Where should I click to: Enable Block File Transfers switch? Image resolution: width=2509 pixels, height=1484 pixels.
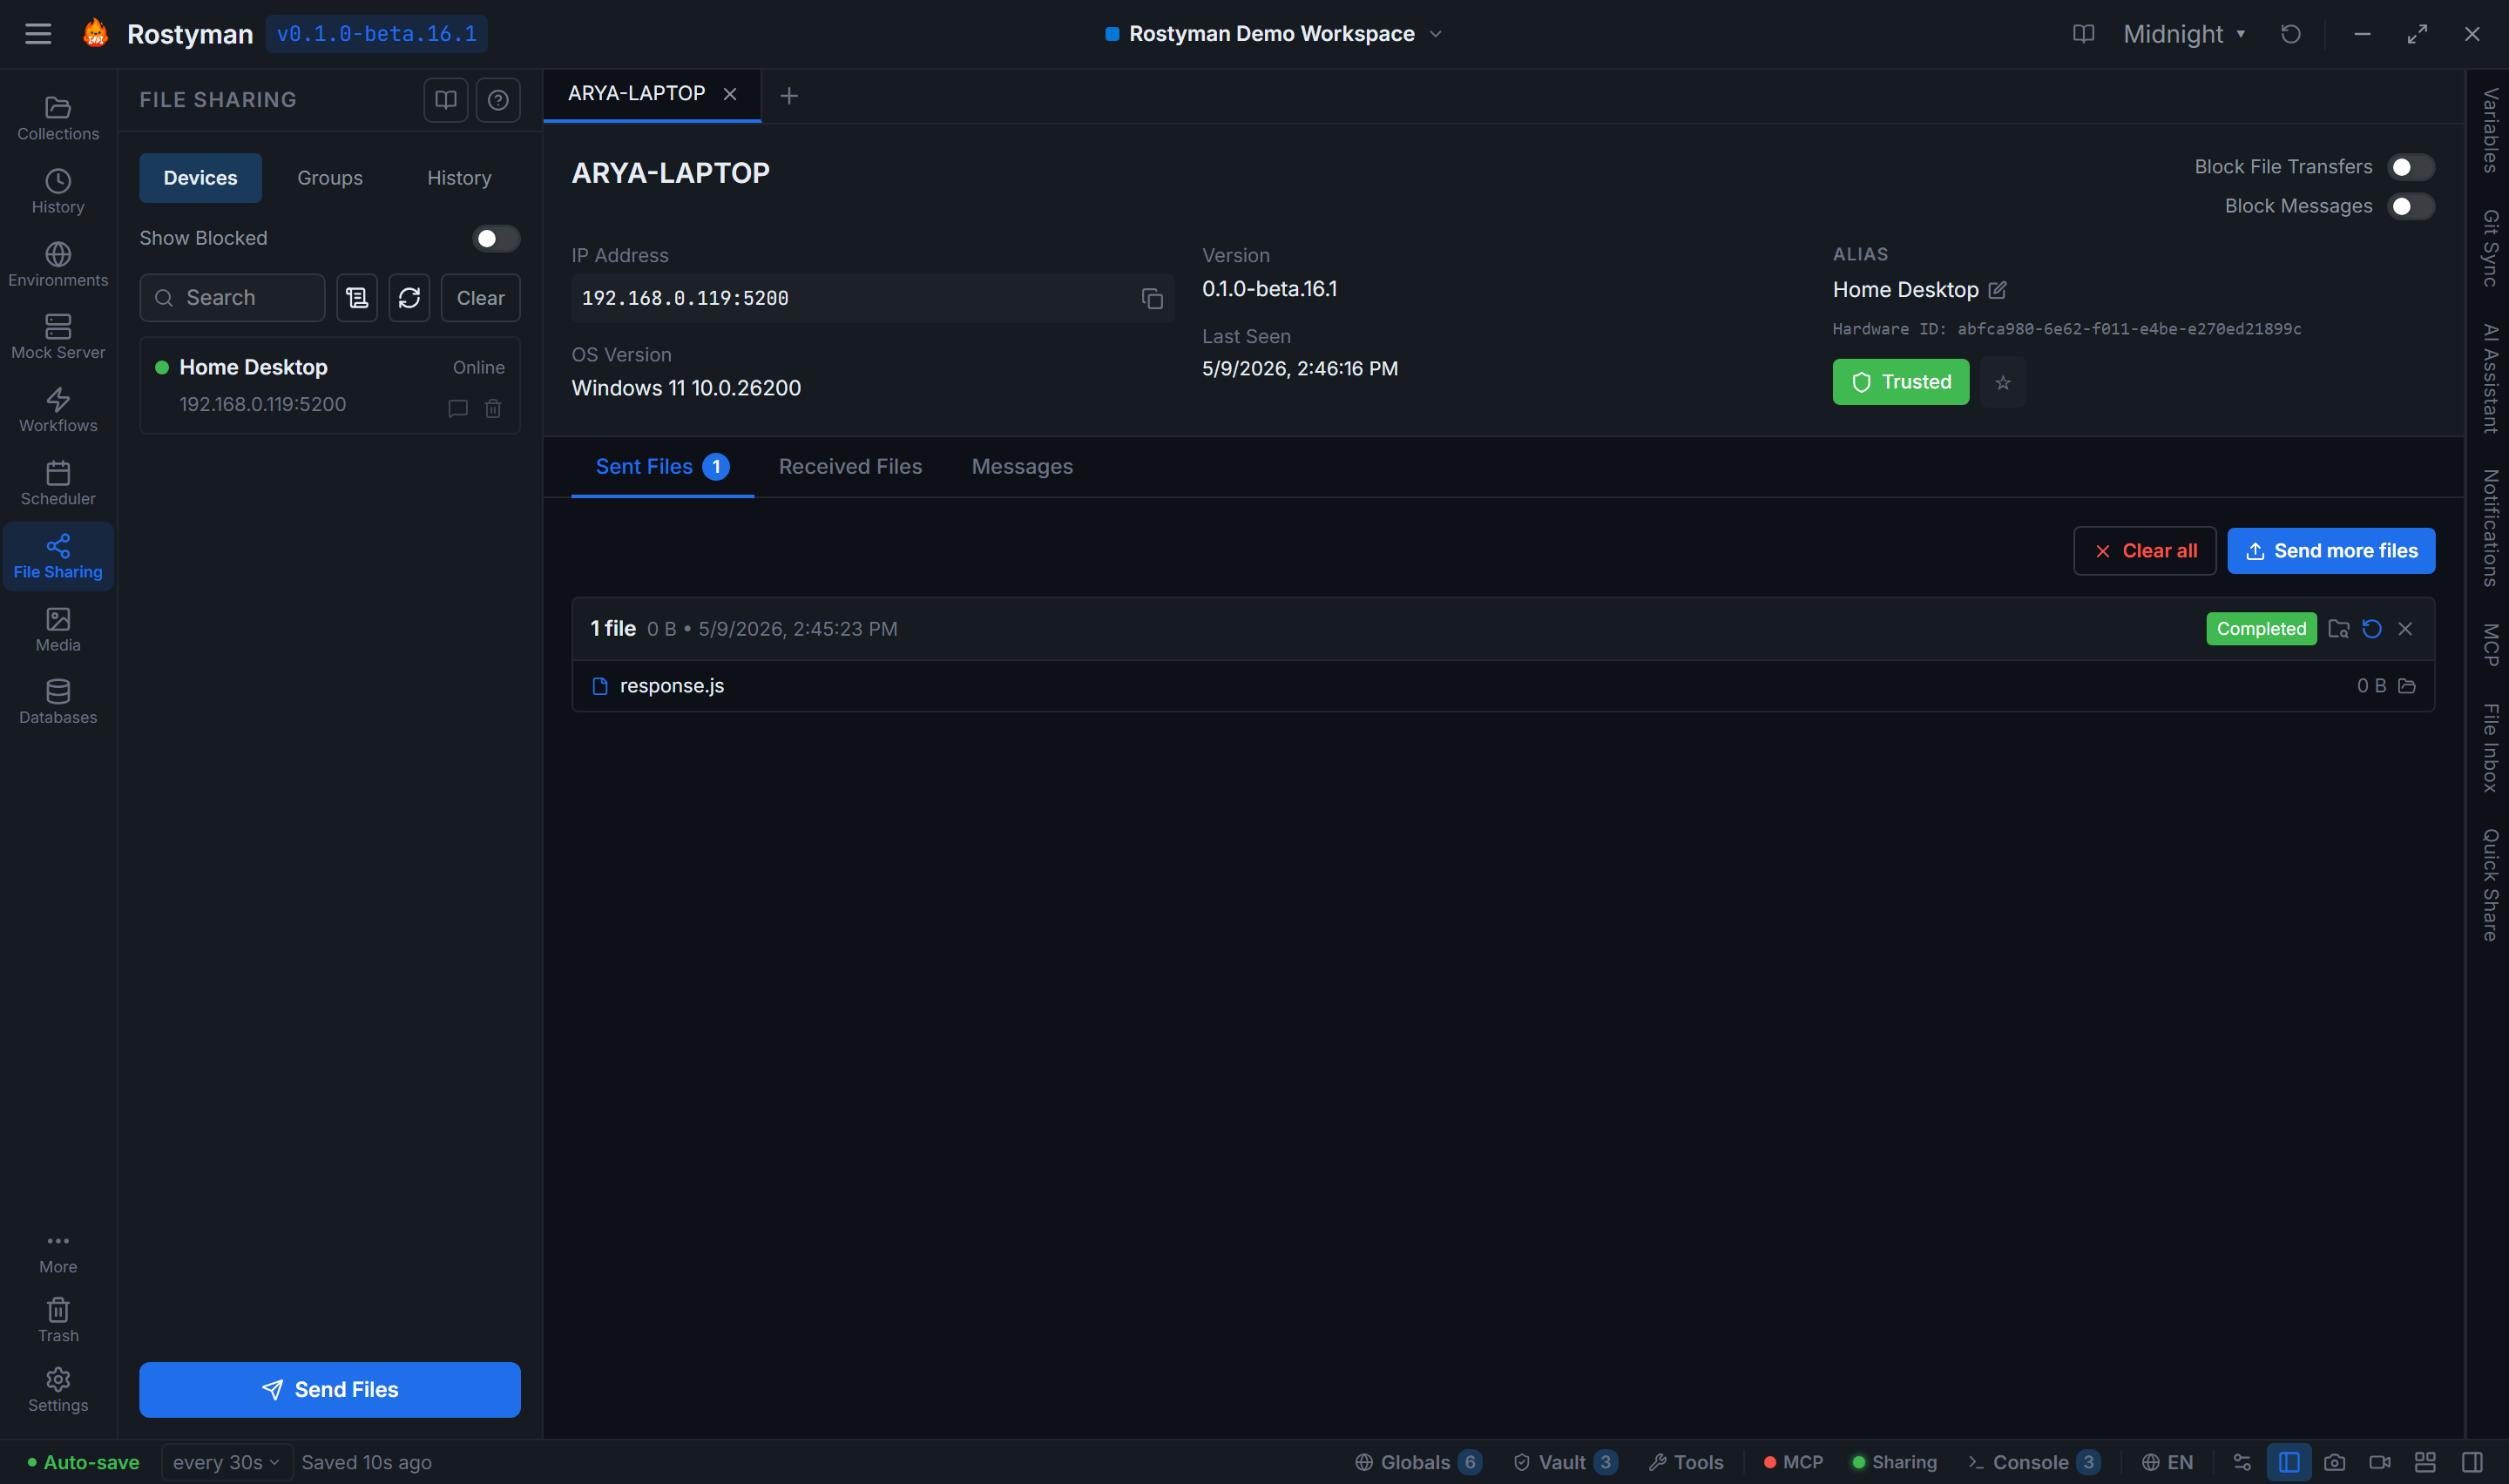click(x=2410, y=167)
